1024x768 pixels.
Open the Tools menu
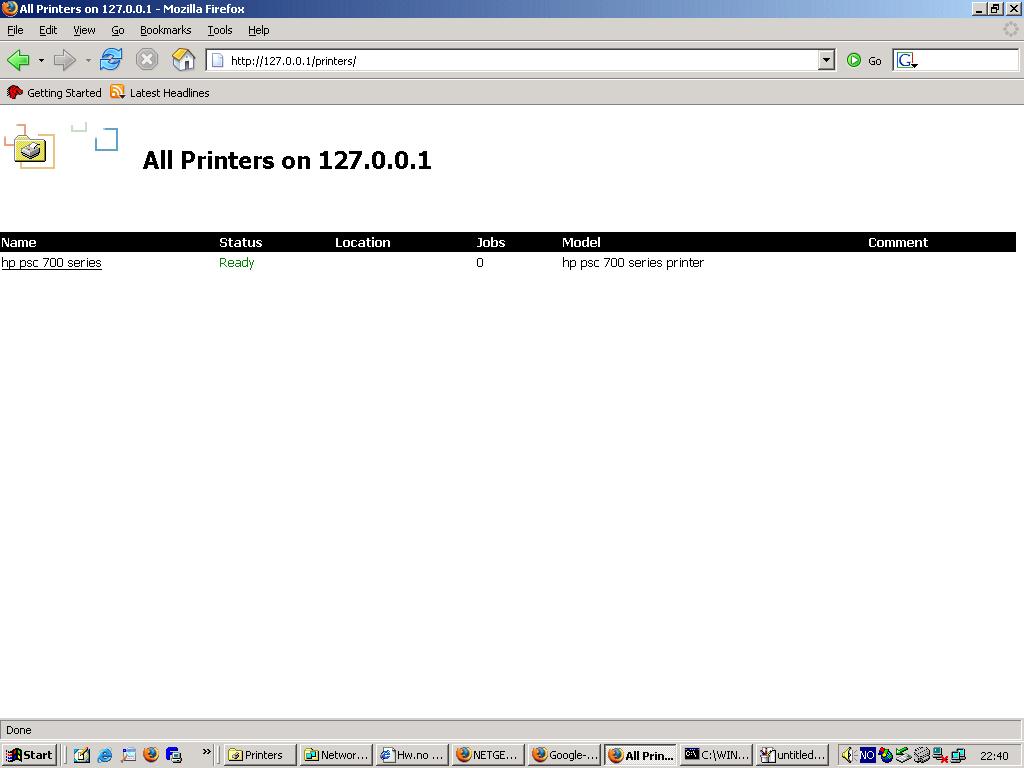coord(219,30)
